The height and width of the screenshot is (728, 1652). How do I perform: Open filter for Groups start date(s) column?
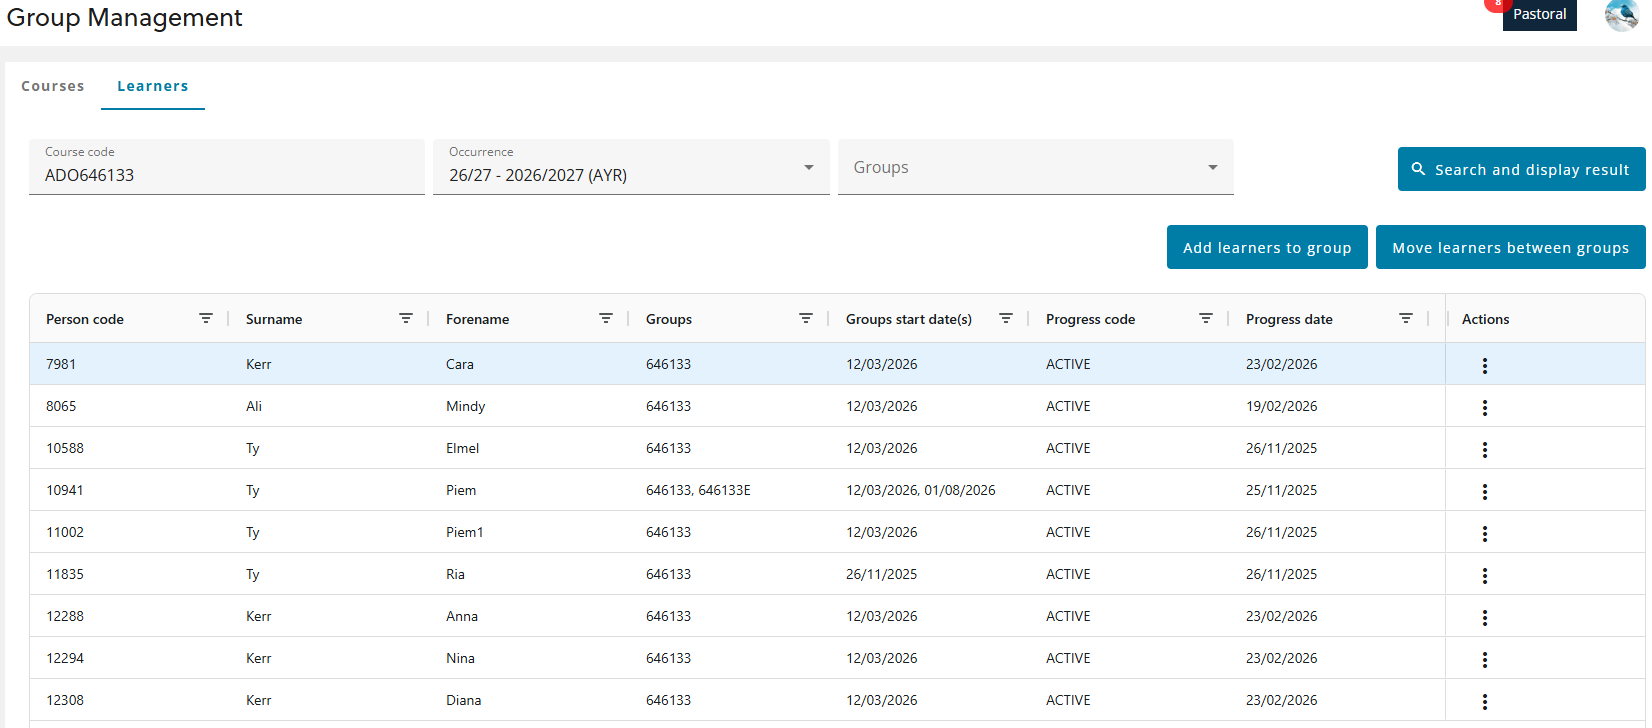click(1006, 319)
